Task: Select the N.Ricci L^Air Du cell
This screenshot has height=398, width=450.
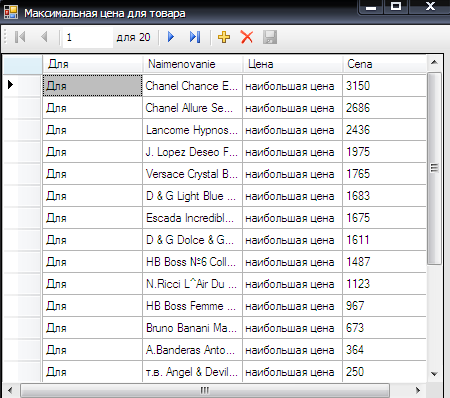Action: point(192,284)
